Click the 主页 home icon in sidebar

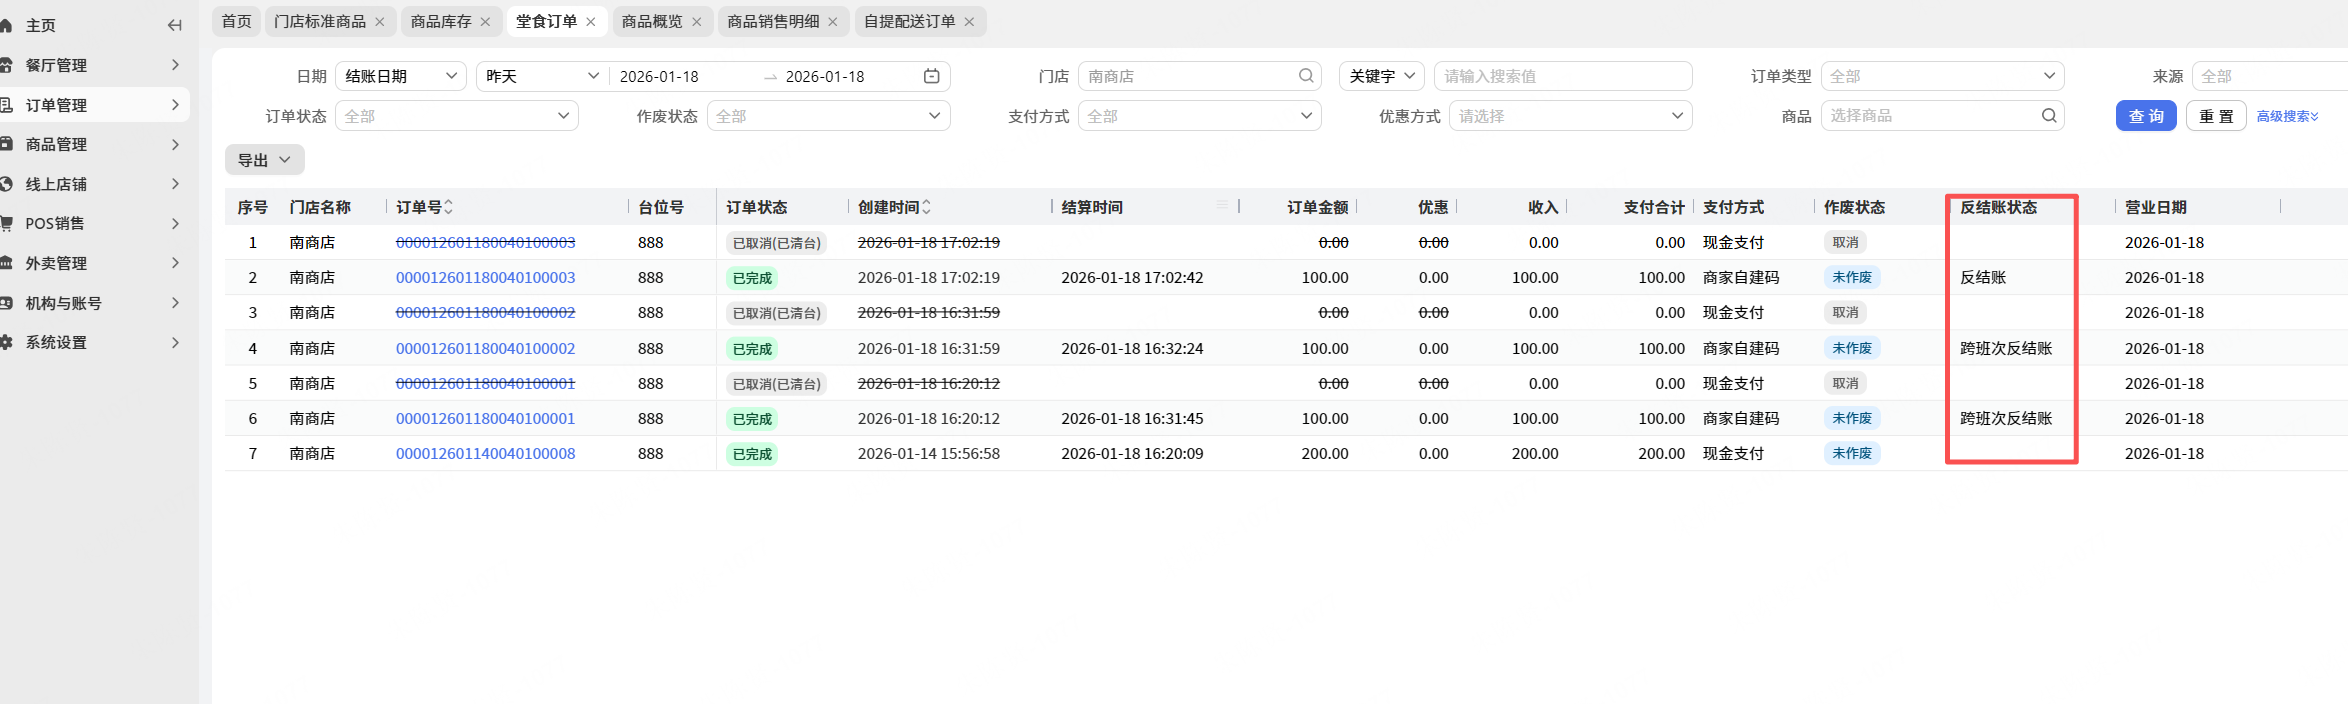[6, 25]
